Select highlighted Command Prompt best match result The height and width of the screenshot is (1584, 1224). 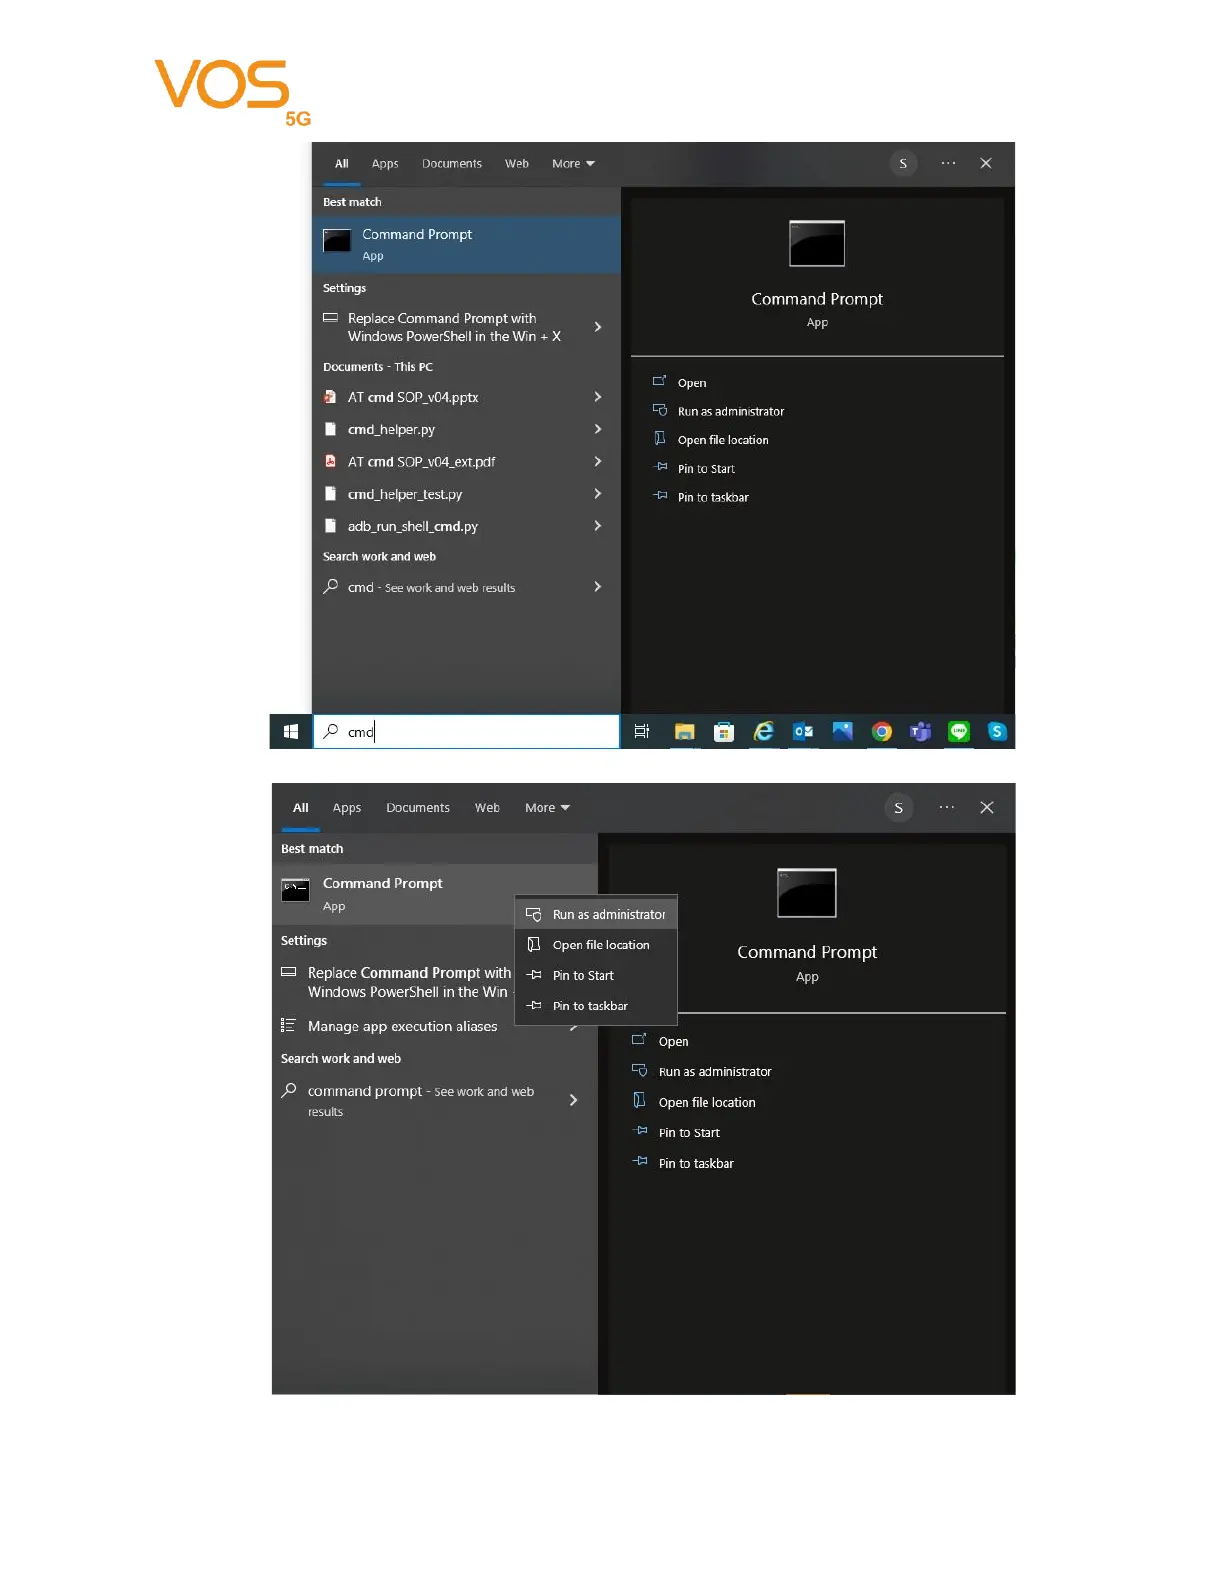click(467, 245)
